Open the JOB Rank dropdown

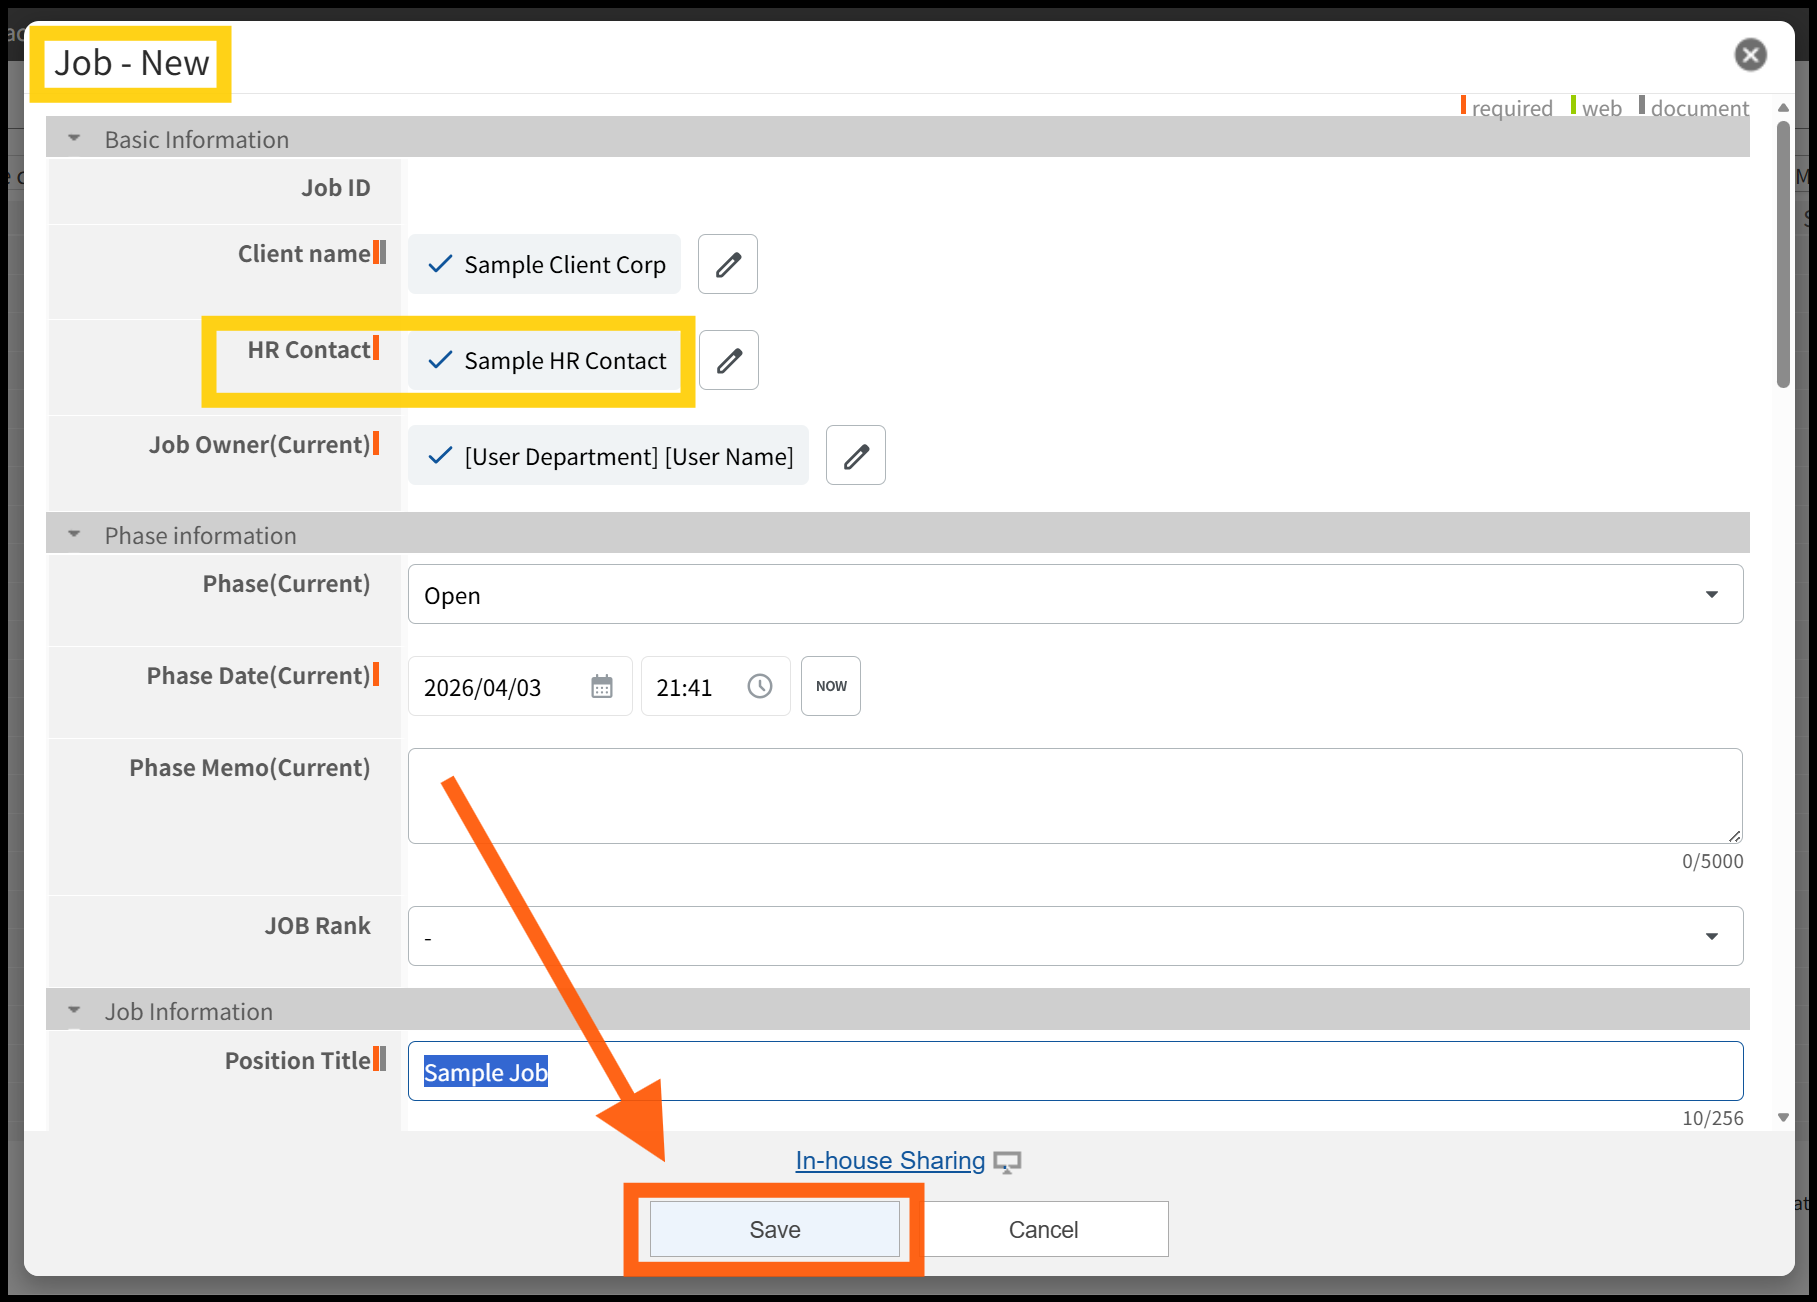coord(1075,936)
